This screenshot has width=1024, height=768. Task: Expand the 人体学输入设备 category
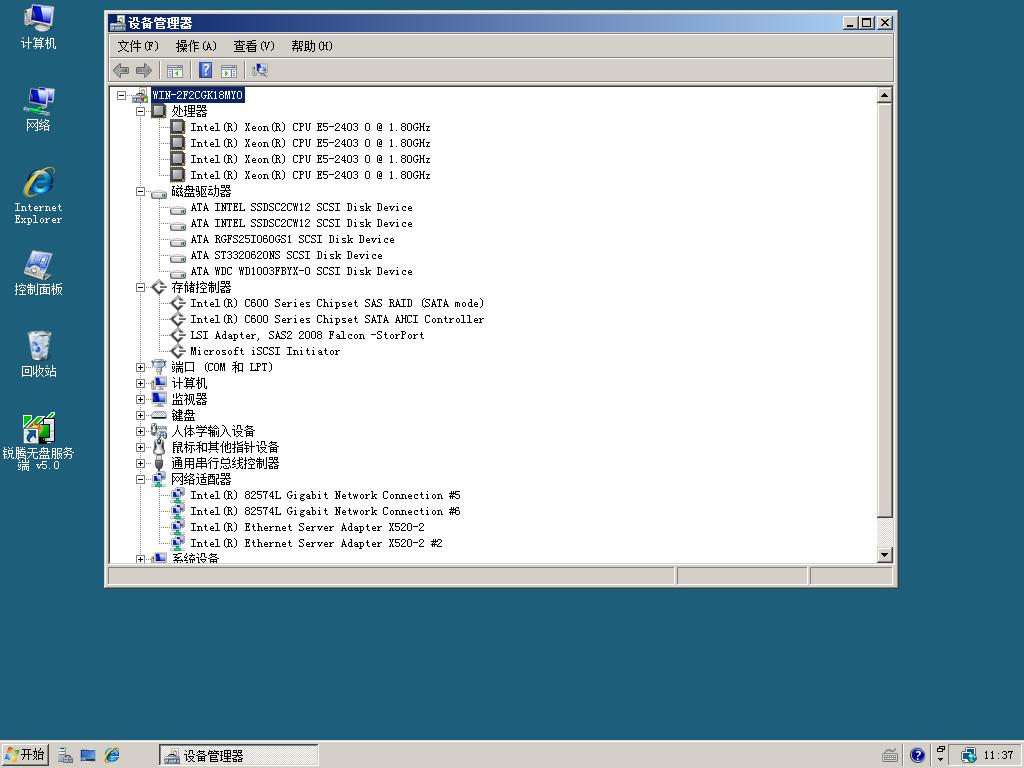pyautogui.click(x=140, y=431)
